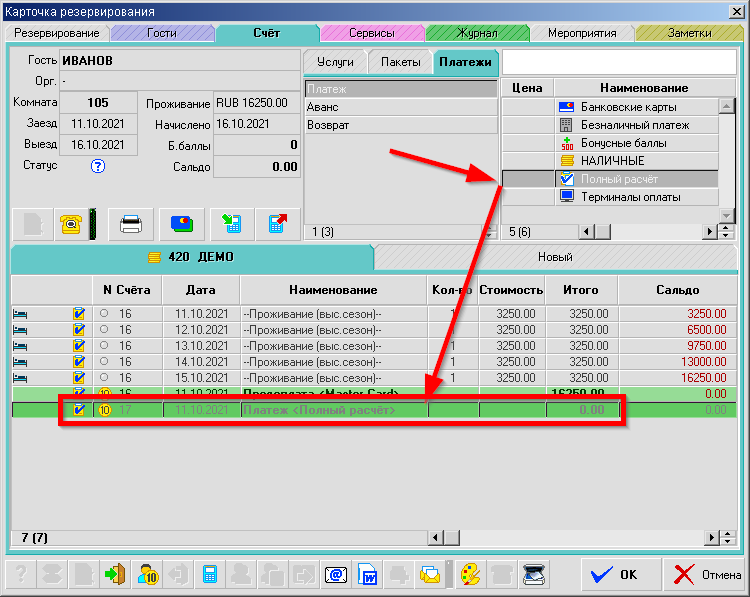Click the calculator with green arrow icon
750x597 pixels.
click(230, 224)
